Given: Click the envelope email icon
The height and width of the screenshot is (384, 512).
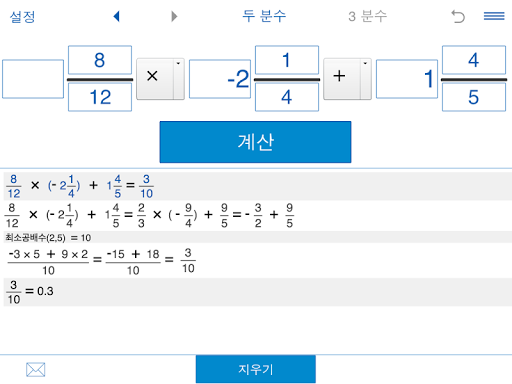Looking at the screenshot, I should [x=36, y=370].
